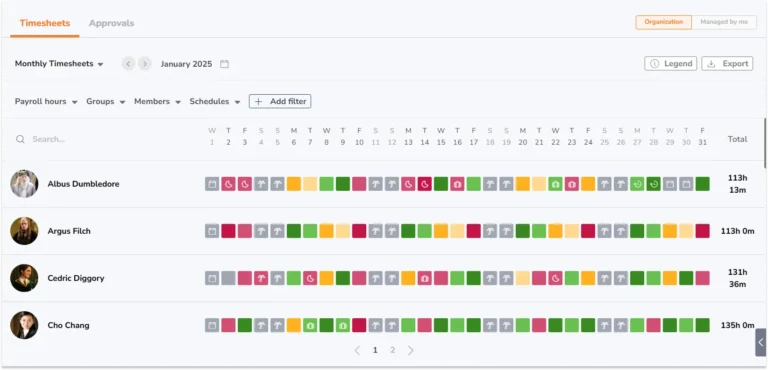Open Albus Dumbledore's avatar
Image resolution: width=768 pixels, height=370 pixels.
coord(24,184)
